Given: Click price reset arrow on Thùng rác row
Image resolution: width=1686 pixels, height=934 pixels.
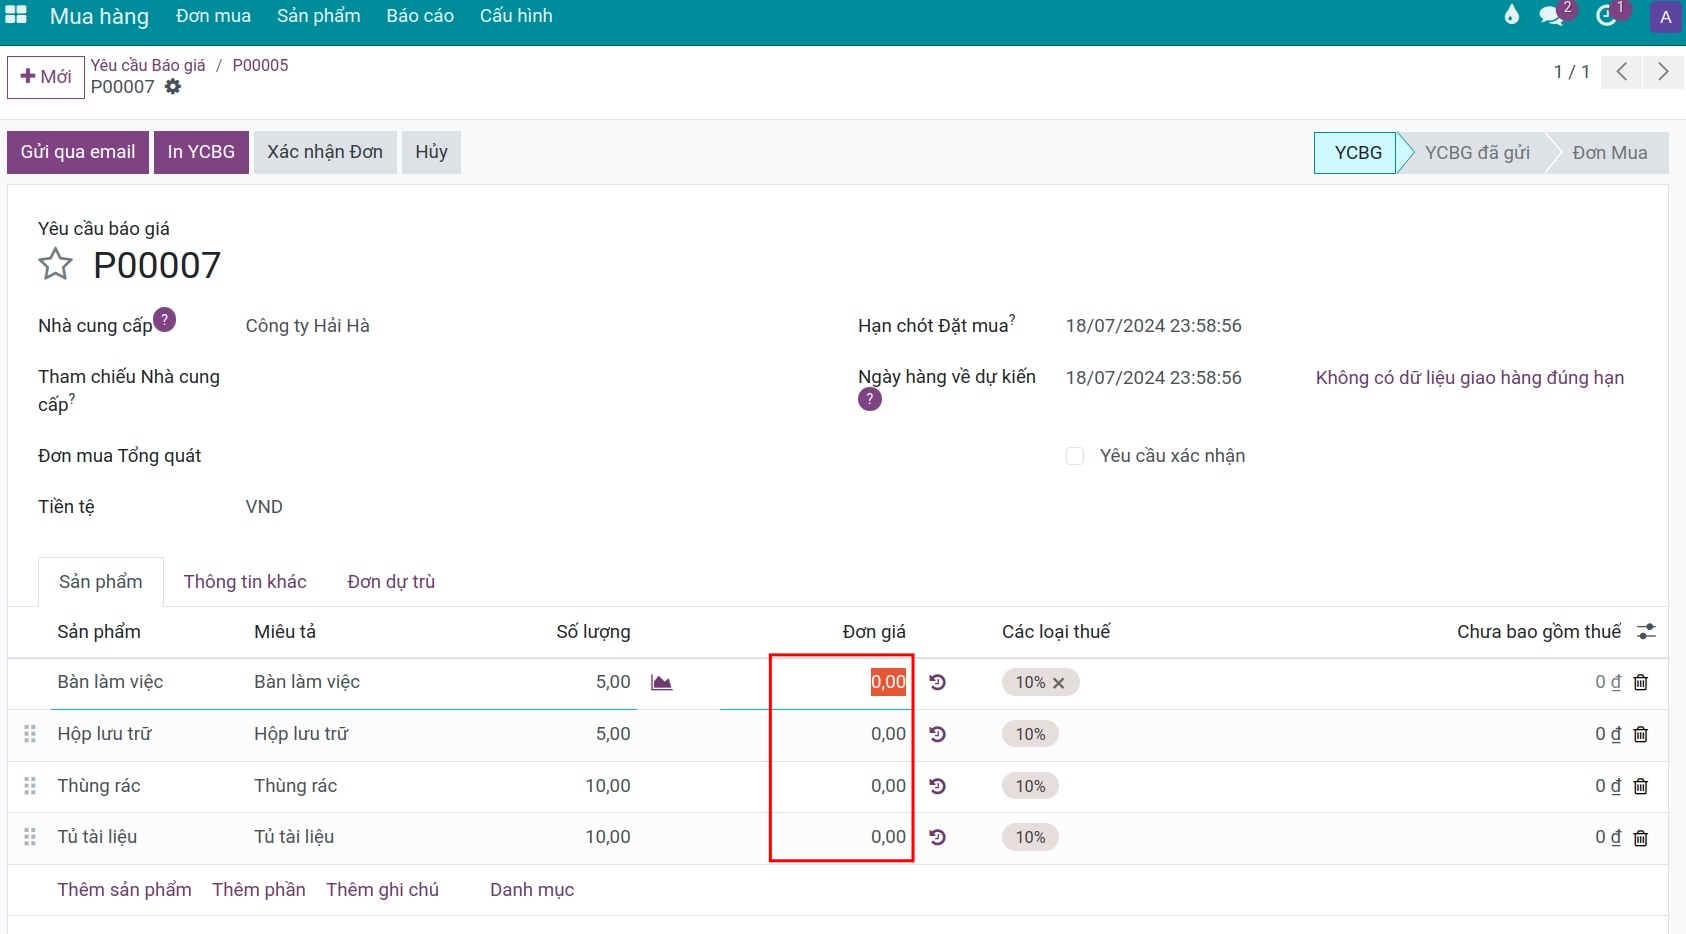Looking at the screenshot, I should (937, 786).
